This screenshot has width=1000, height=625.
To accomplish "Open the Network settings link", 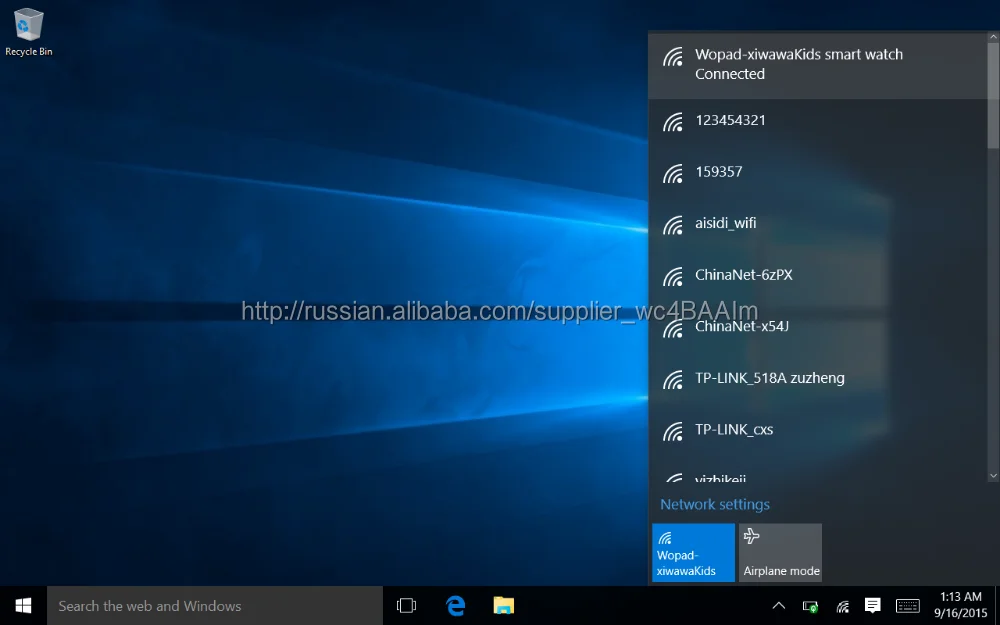I will click(x=715, y=504).
